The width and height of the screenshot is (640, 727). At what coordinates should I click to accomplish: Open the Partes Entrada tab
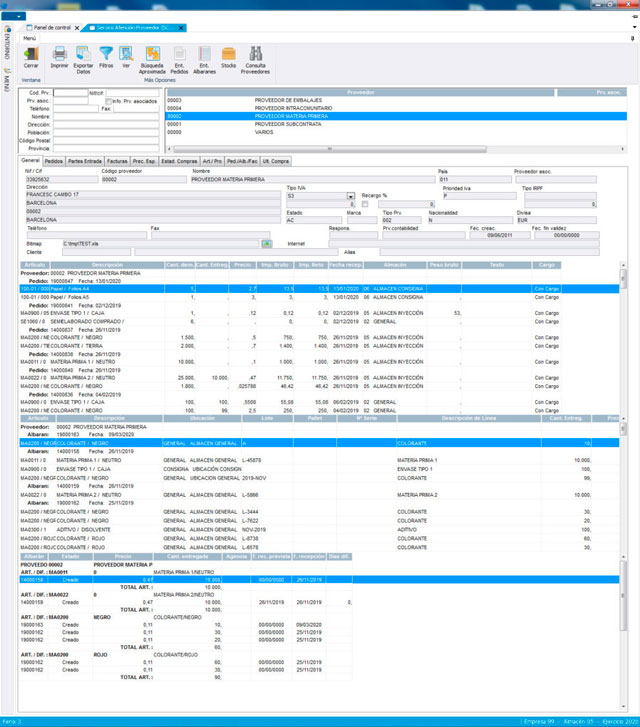(85, 160)
